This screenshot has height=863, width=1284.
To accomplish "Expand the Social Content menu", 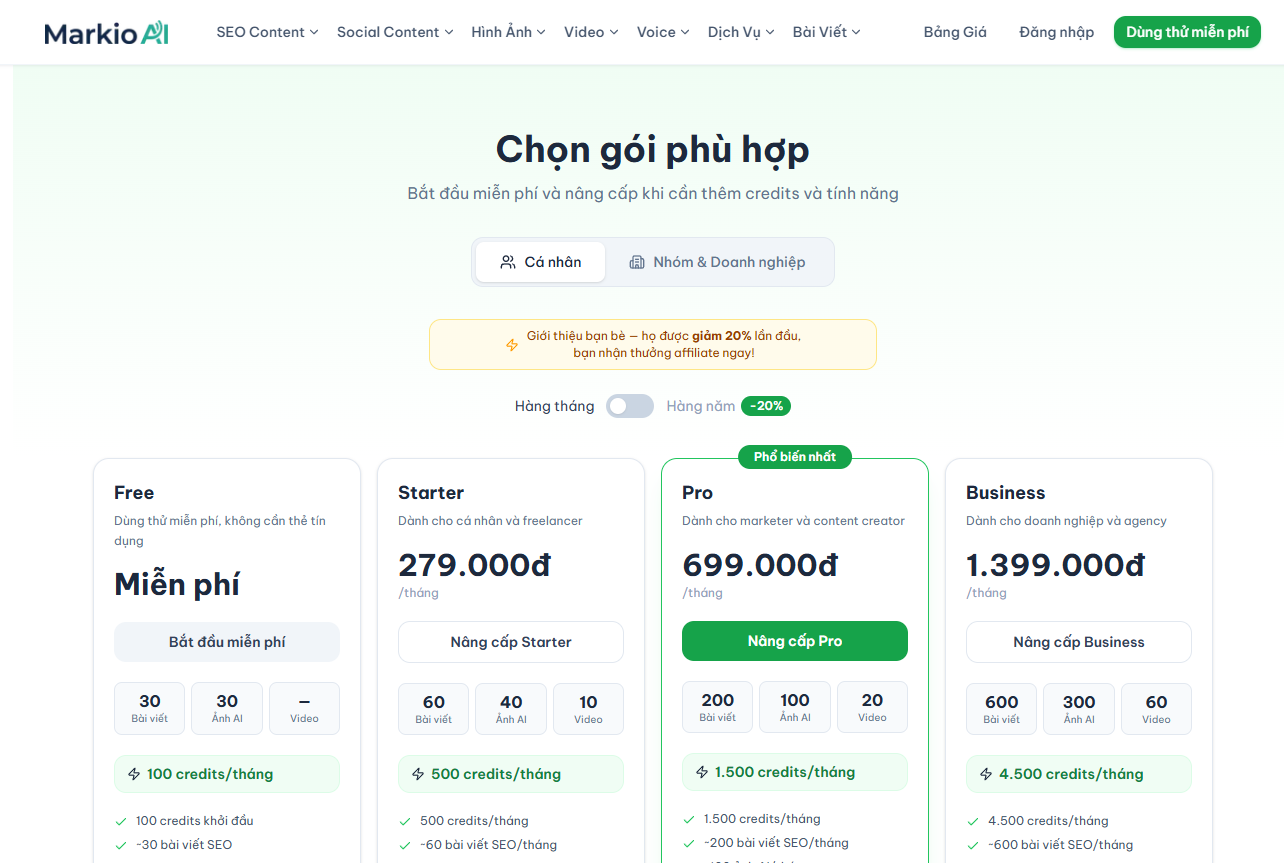I will (395, 32).
